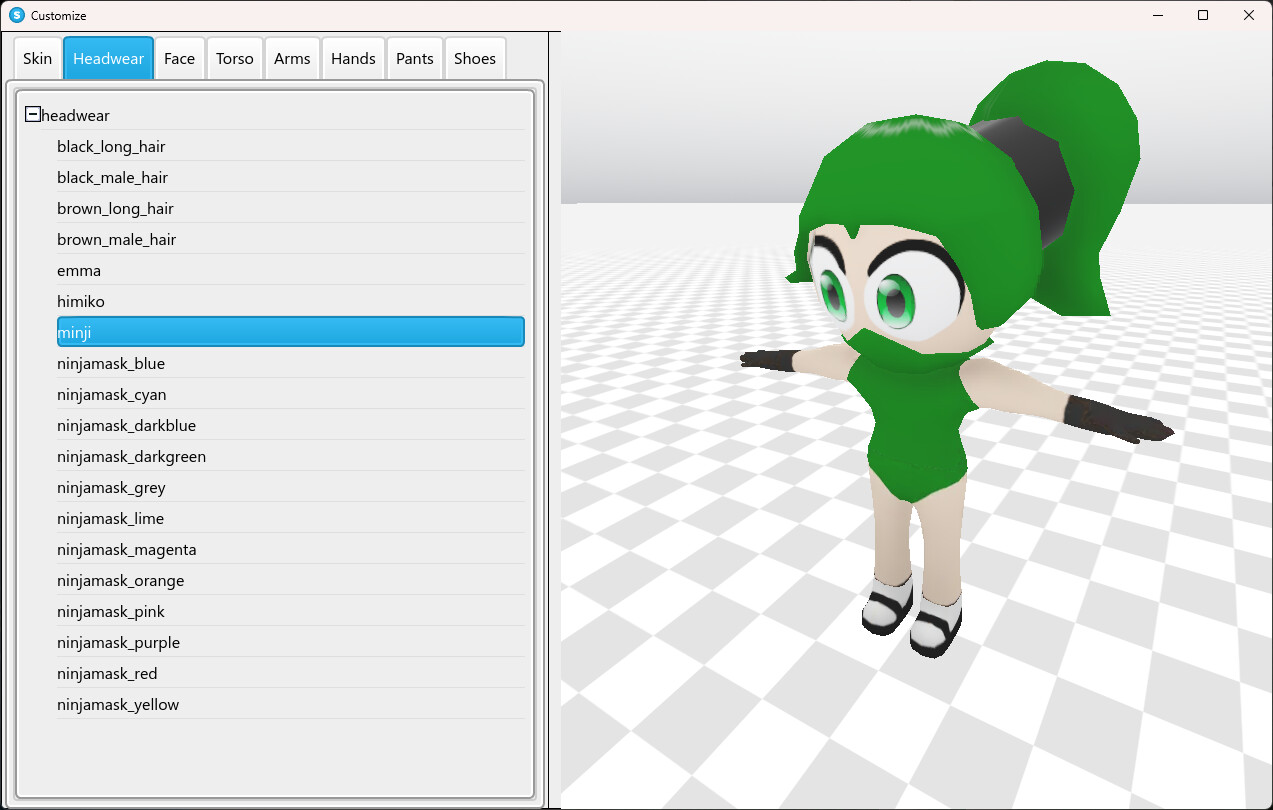Image resolution: width=1273 pixels, height=810 pixels.
Task: Select the Pants tab
Action: (414, 58)
